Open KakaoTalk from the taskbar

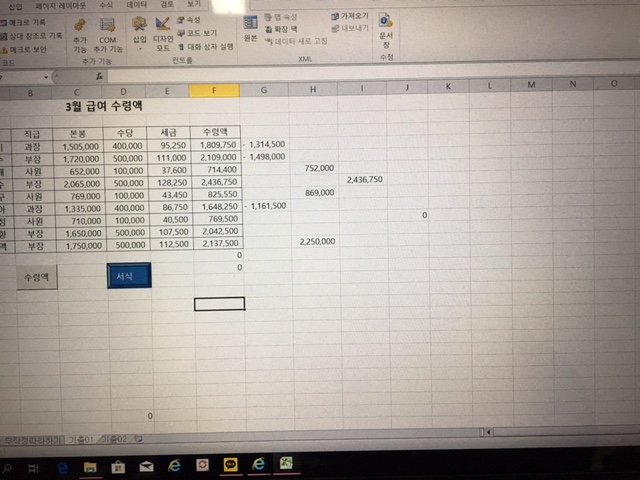coord(231,465)
